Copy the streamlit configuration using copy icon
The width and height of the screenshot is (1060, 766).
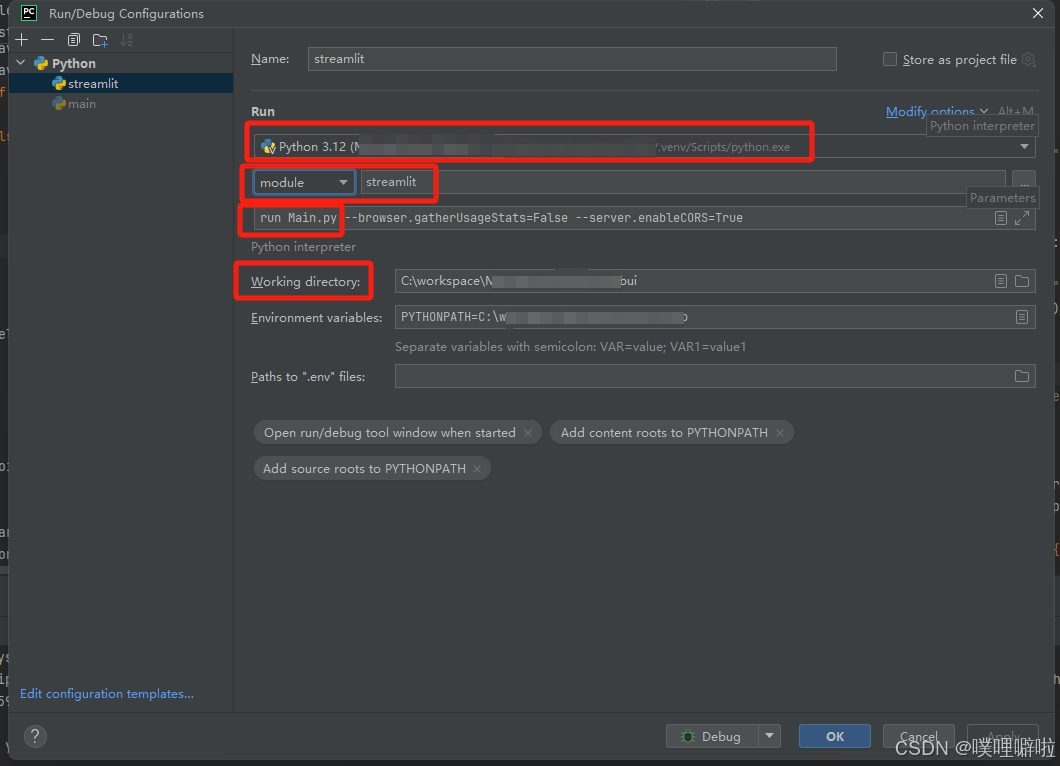click(x=73, y=40)
